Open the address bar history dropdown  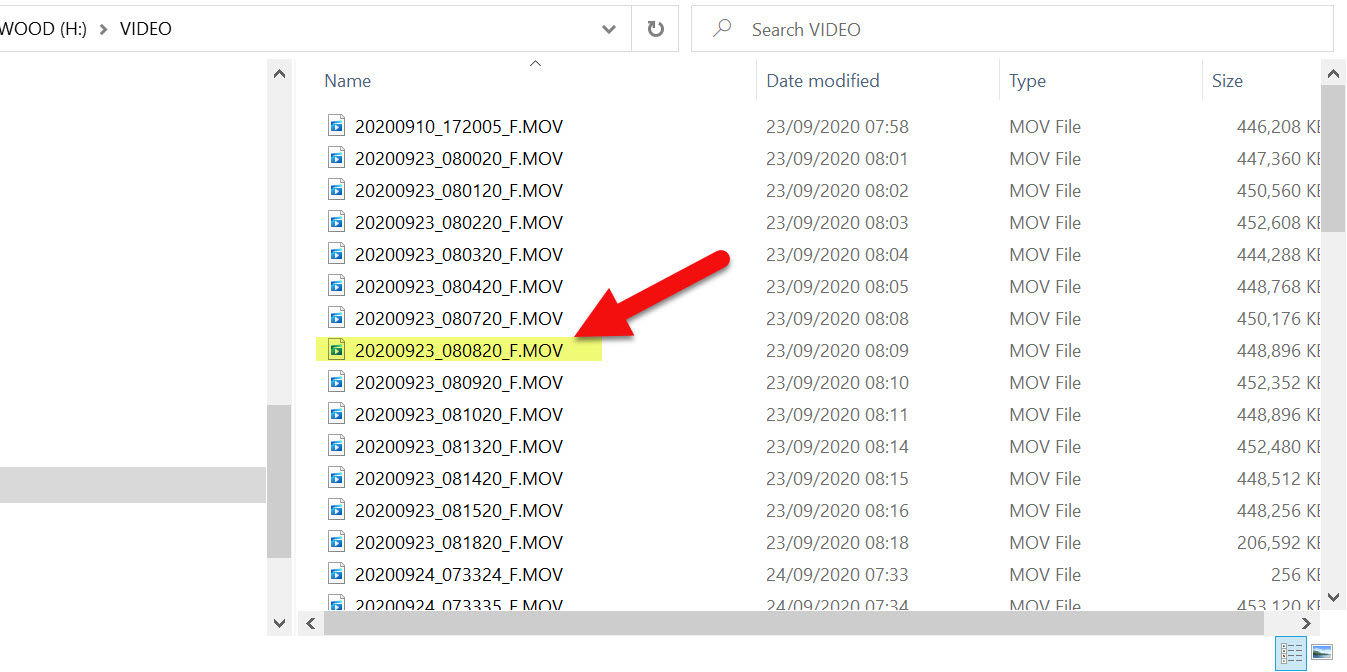coord(609,29)
